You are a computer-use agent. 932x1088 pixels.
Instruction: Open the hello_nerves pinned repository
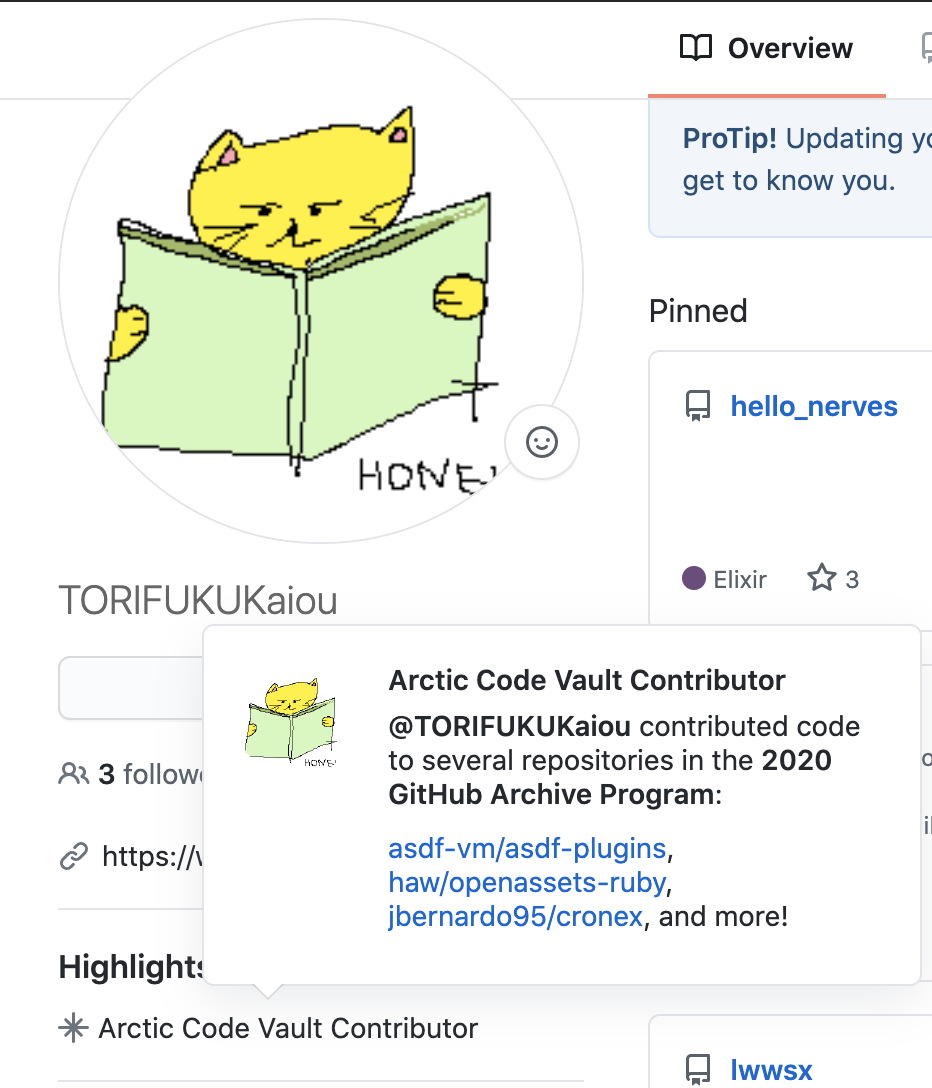[x=814, y=407]
